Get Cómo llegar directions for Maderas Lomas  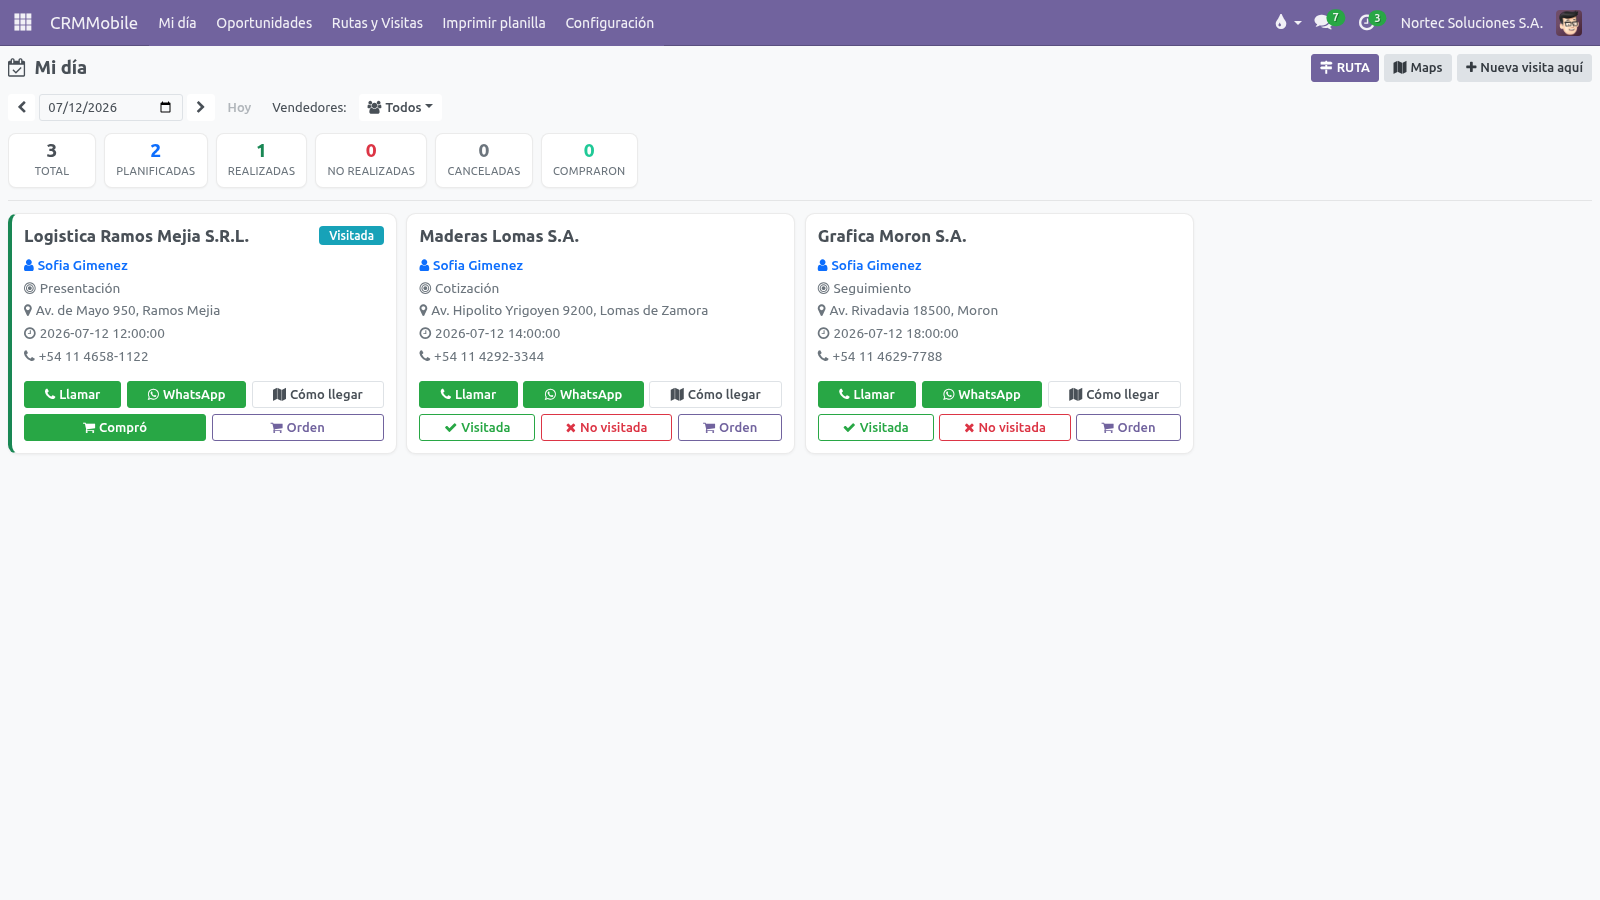point(715,394)
